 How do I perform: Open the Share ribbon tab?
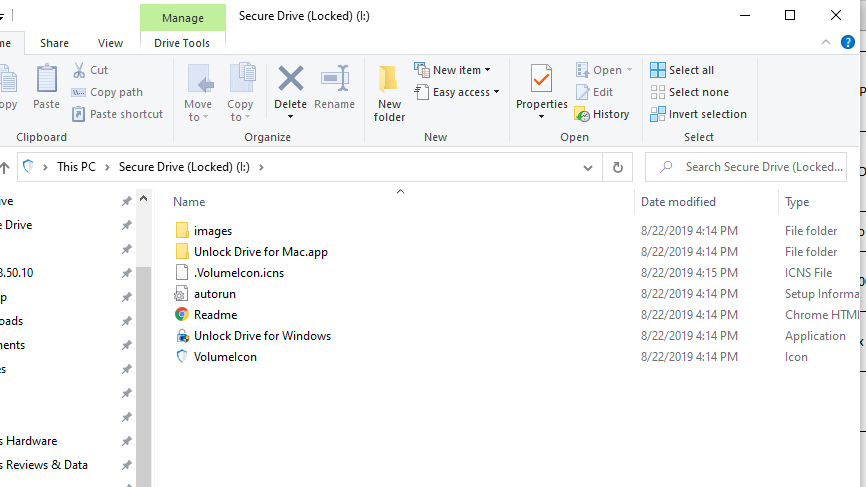54,43
